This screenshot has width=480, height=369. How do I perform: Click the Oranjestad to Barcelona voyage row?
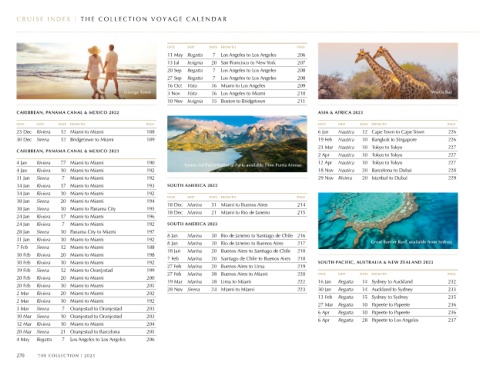[x=86, y=332]
